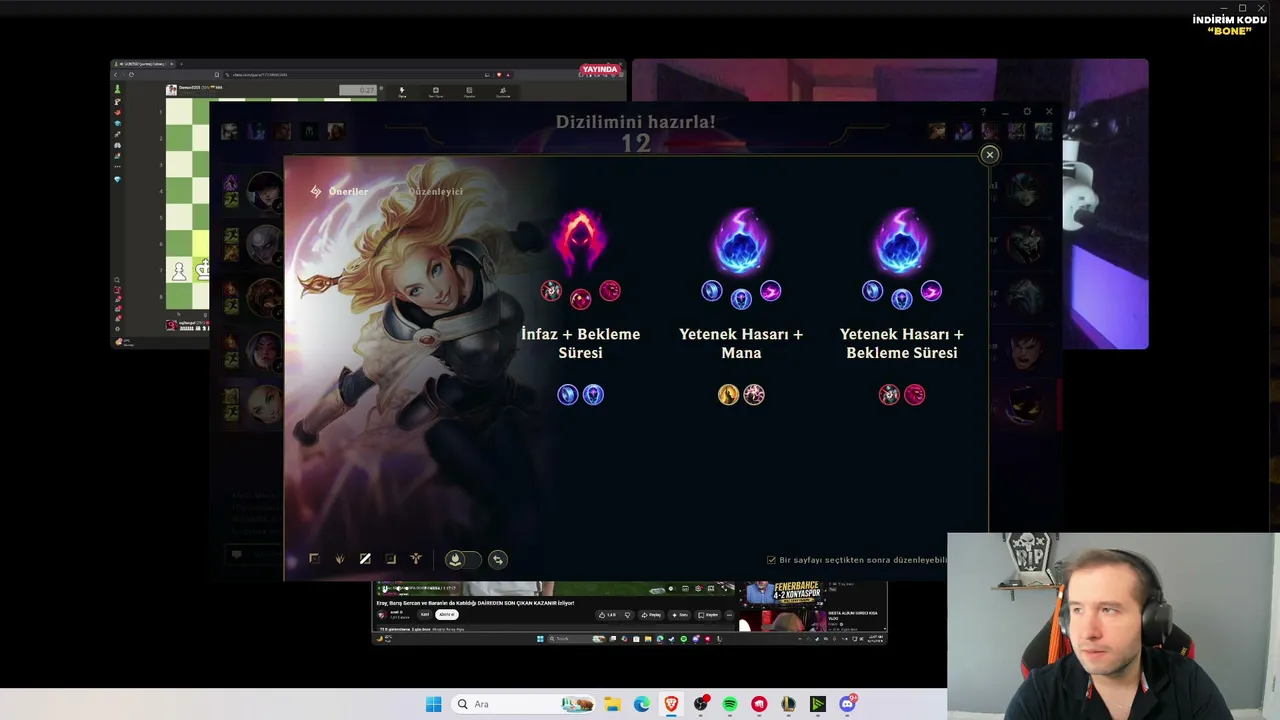Open the green arrow app in taskbar
The image size is (1280, 720).
tap(818, 704)
